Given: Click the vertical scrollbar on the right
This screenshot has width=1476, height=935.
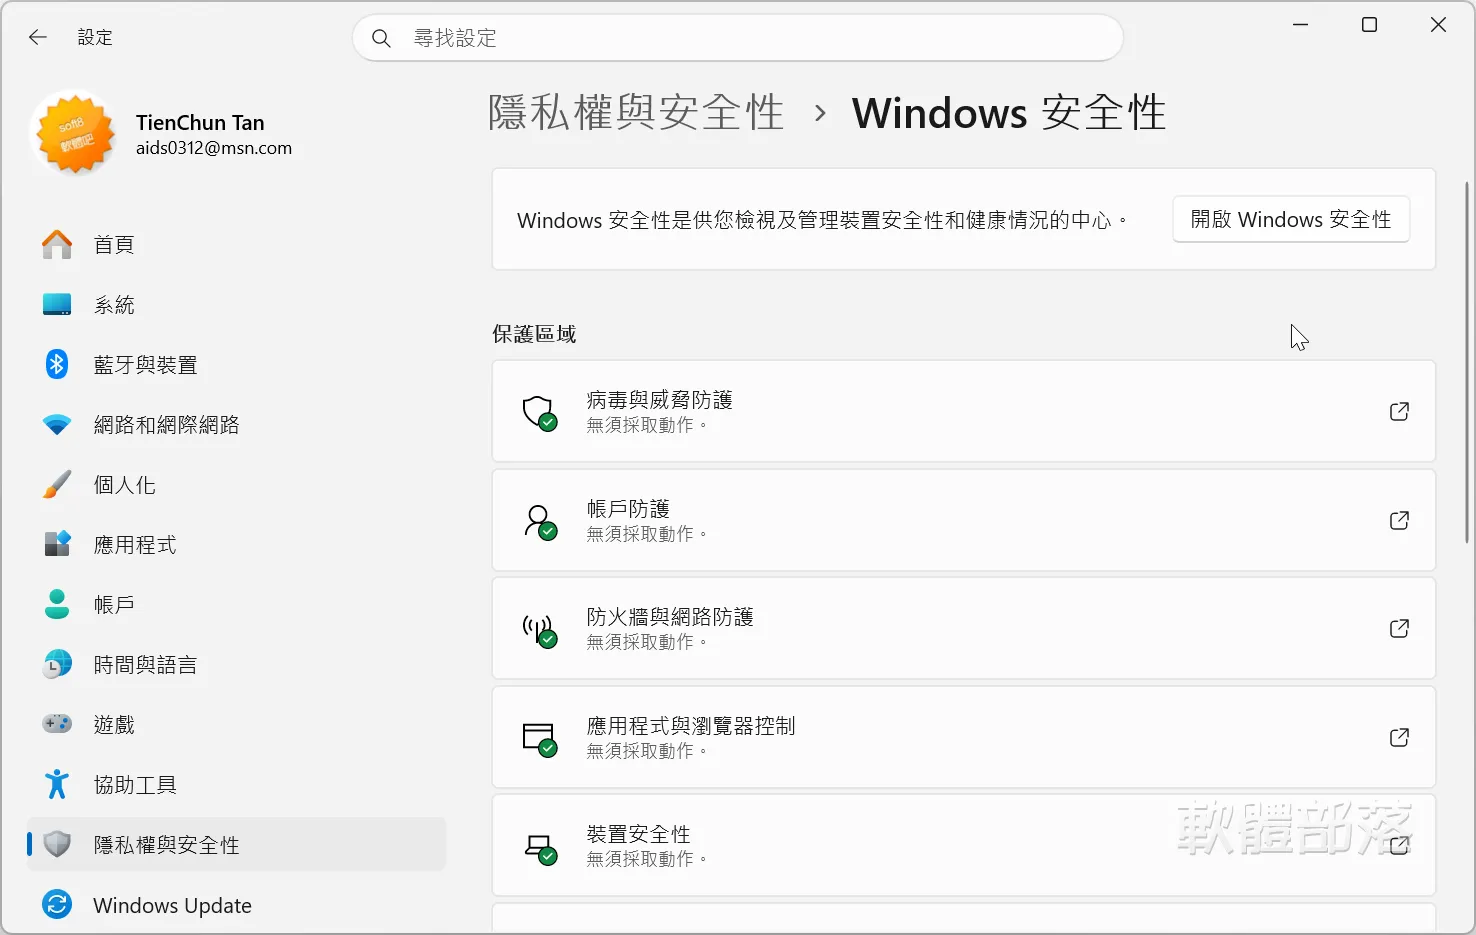Looking at the screenshot, I should (x=1467, y=362).
